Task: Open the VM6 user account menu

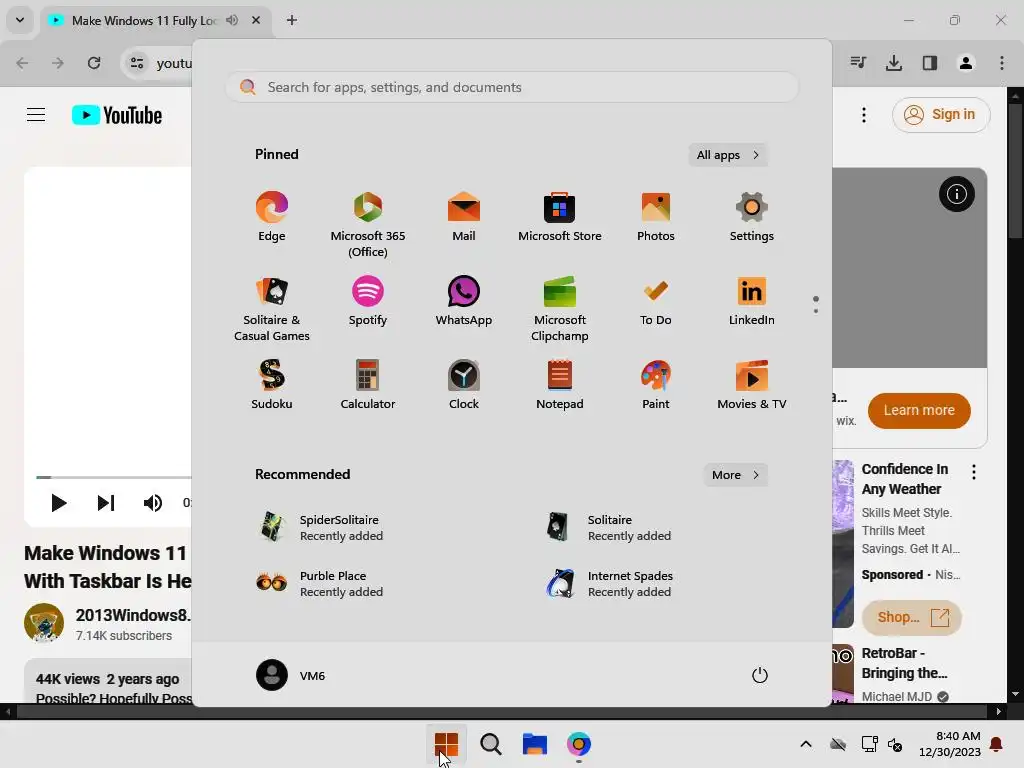Action: click(291, 675)
